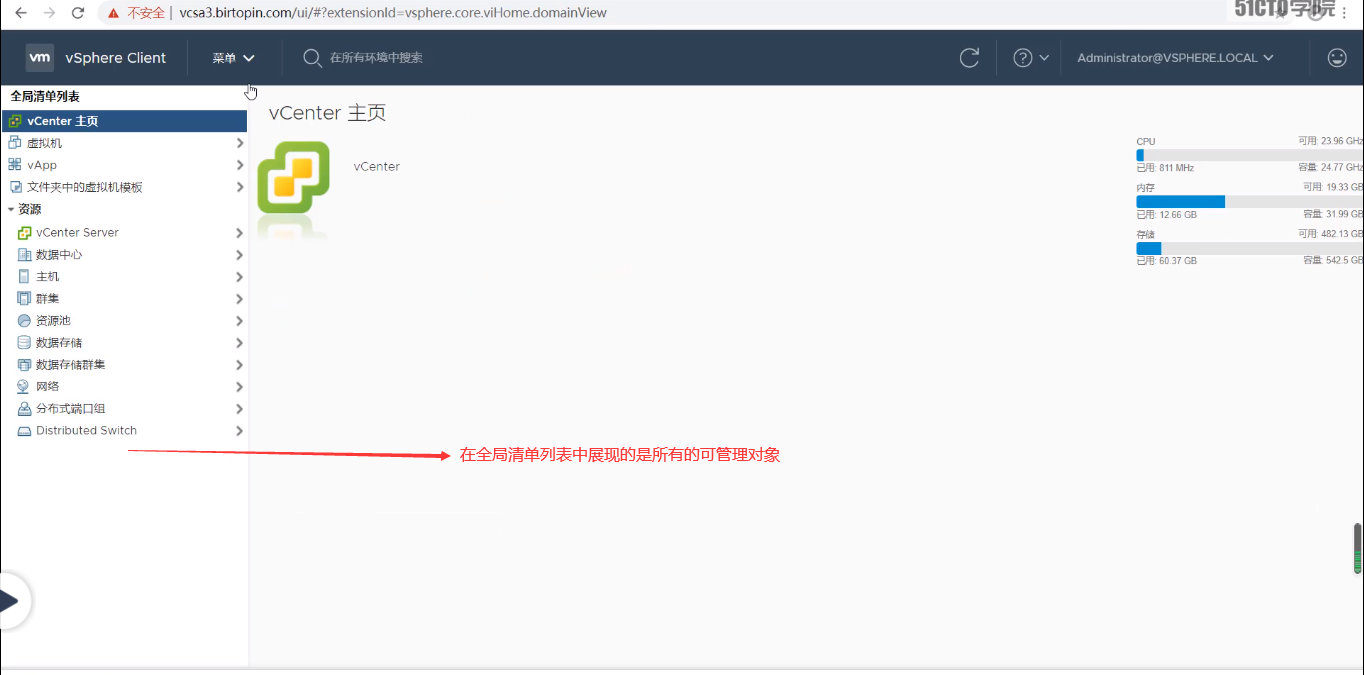Image resolution: width=1364 pixels, height=675 pixels.
Task: Click the large vCenter logo image
Action: 293,176
